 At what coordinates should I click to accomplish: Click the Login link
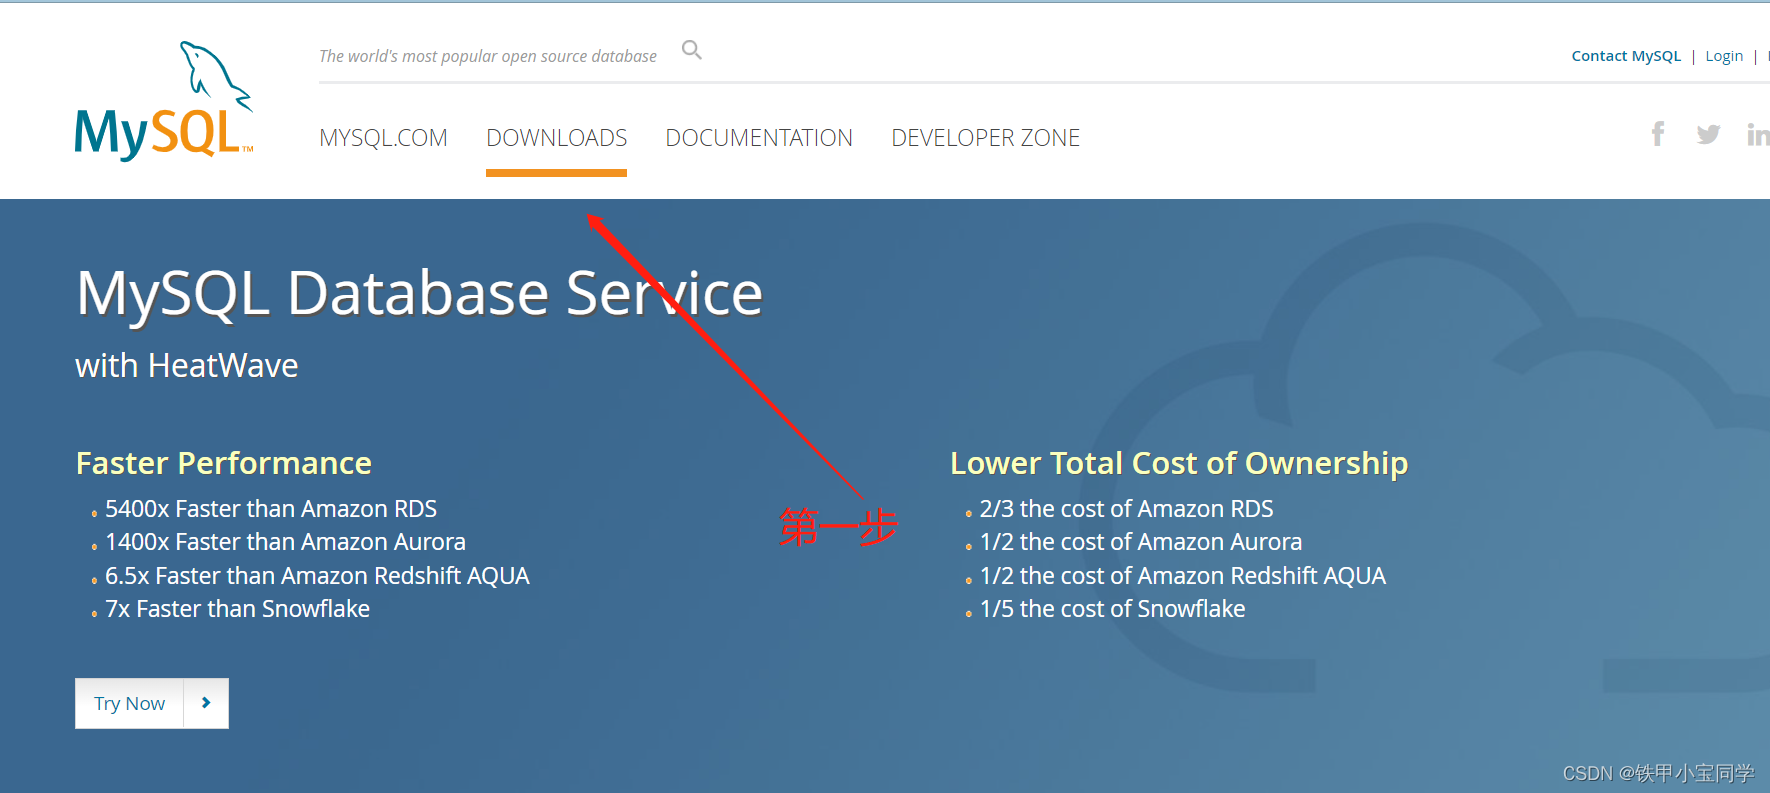pos(1724,56)
